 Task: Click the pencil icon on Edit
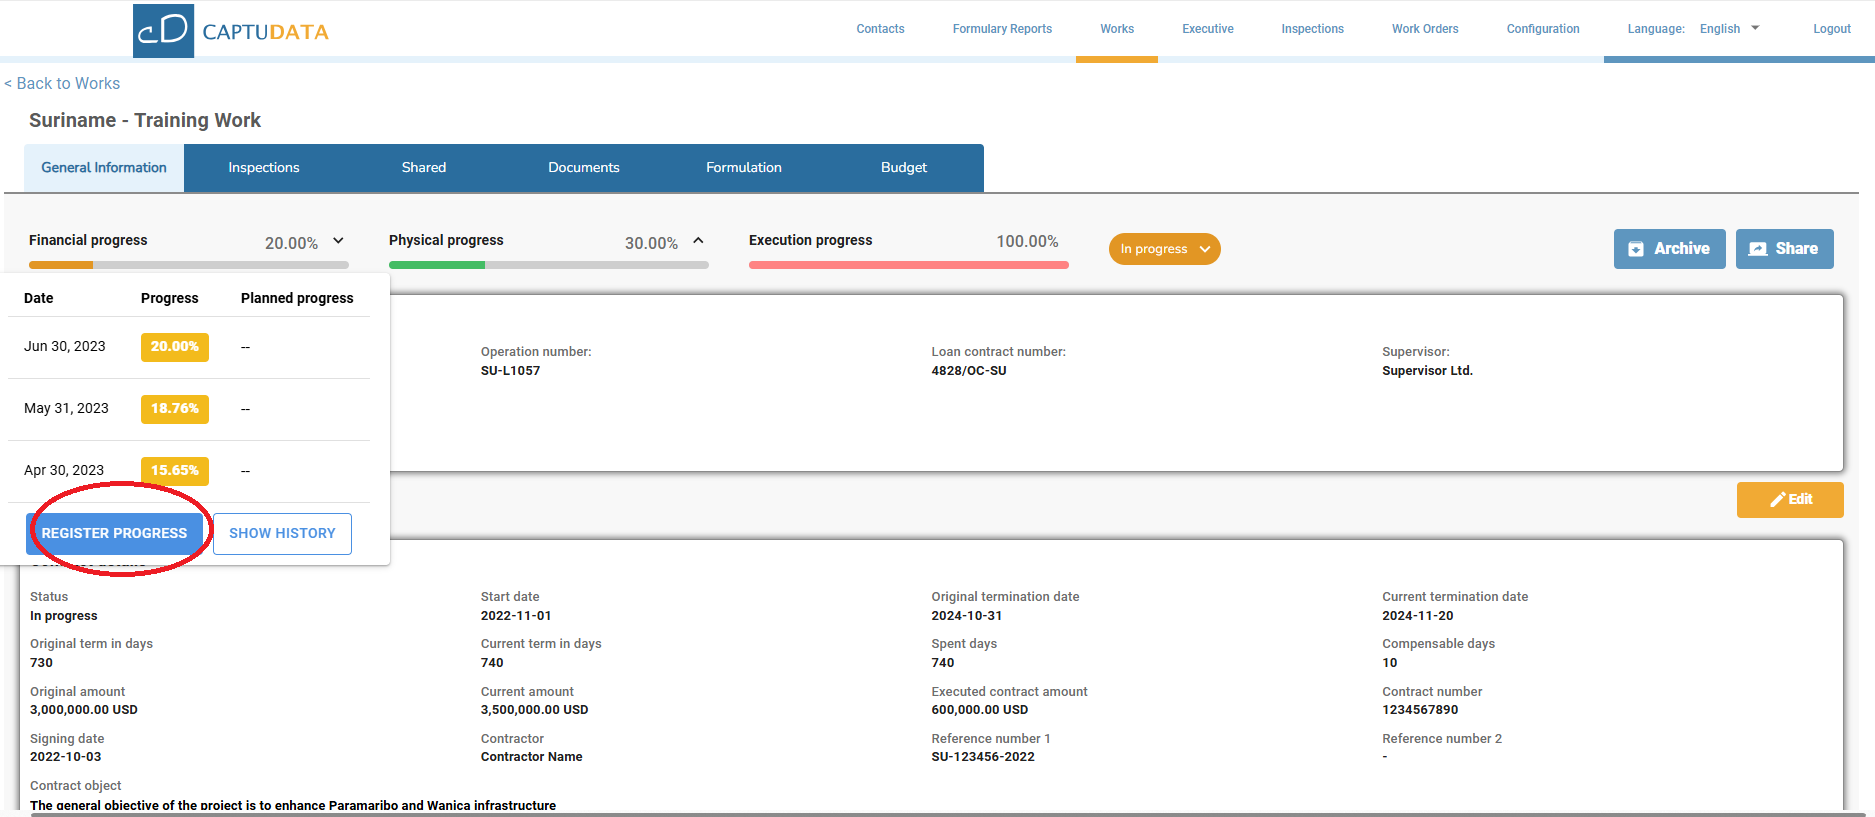(x=1778, y=500)
